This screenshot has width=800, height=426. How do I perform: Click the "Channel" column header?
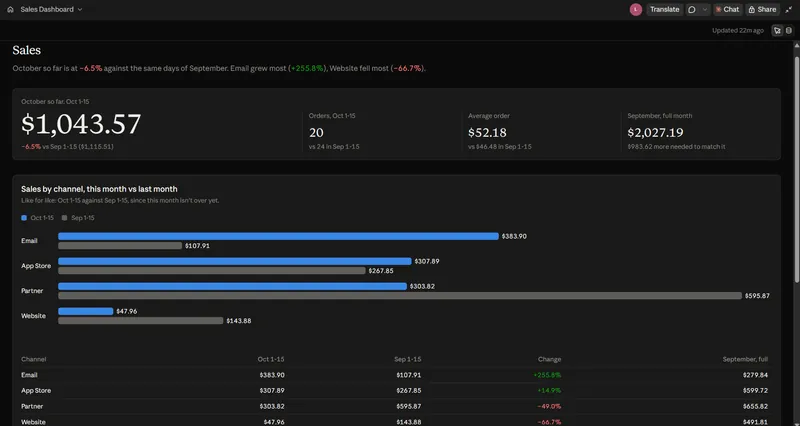tap(34, 359)
